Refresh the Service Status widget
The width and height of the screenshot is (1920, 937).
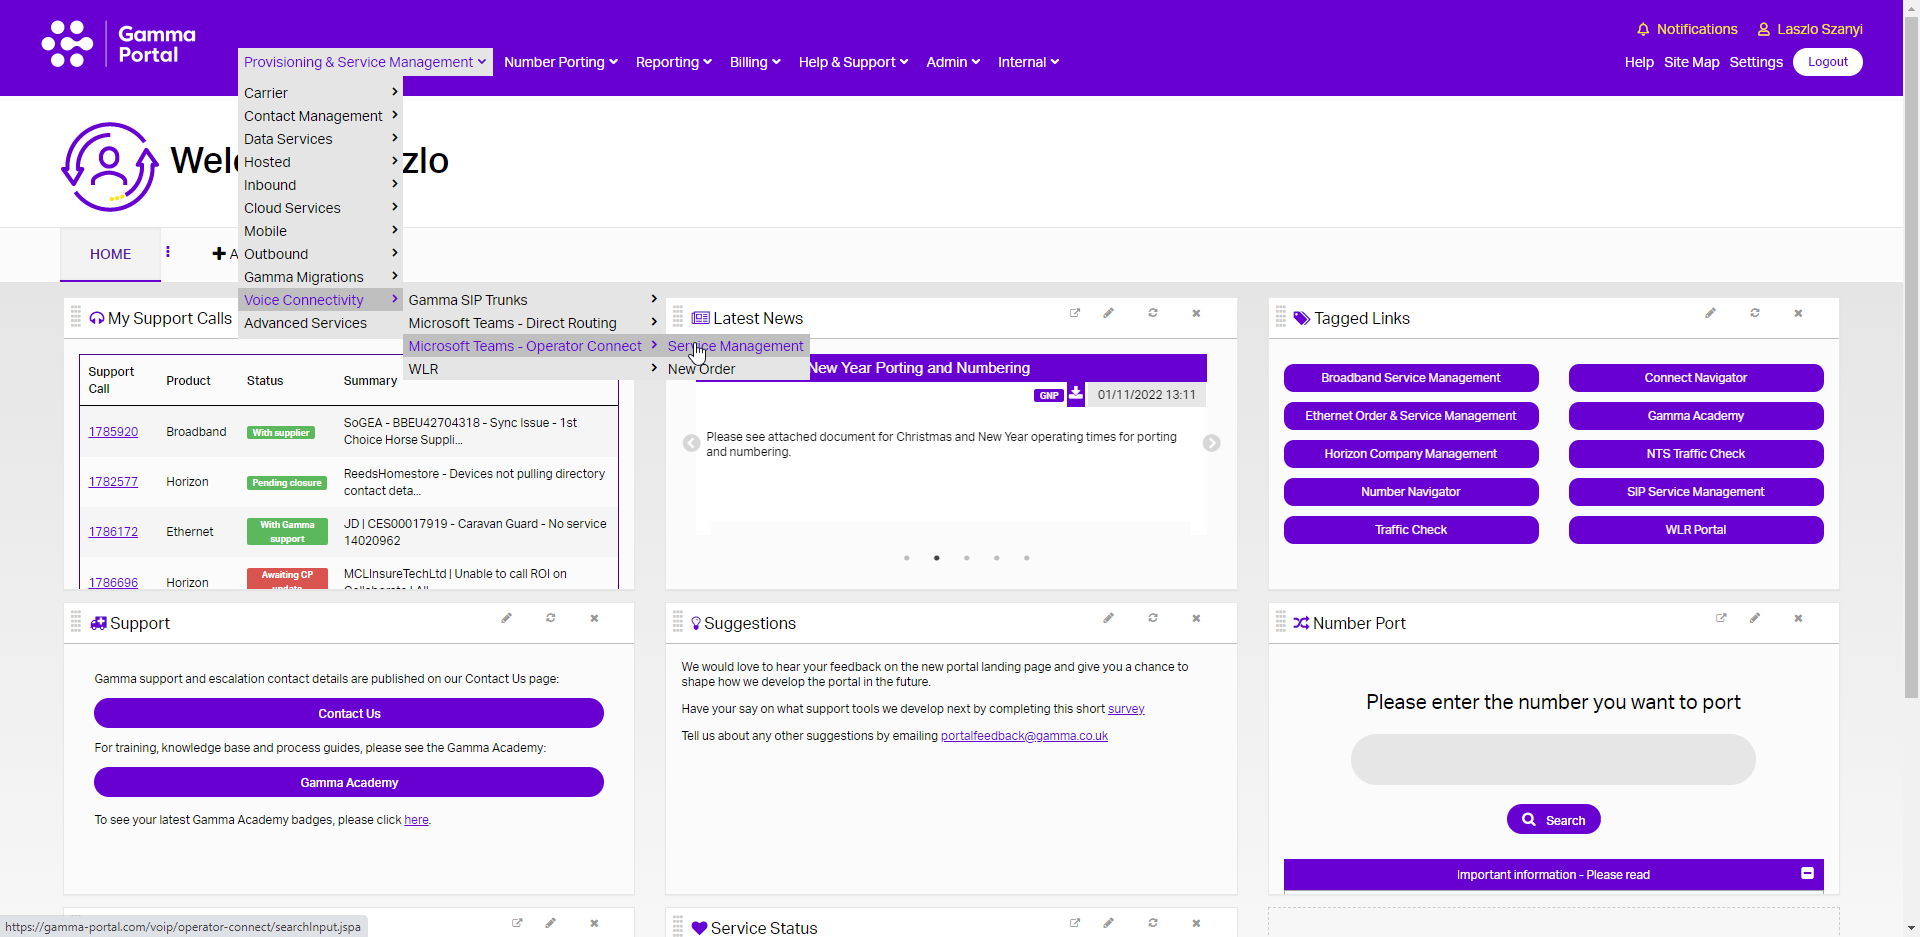[1153, 923]
